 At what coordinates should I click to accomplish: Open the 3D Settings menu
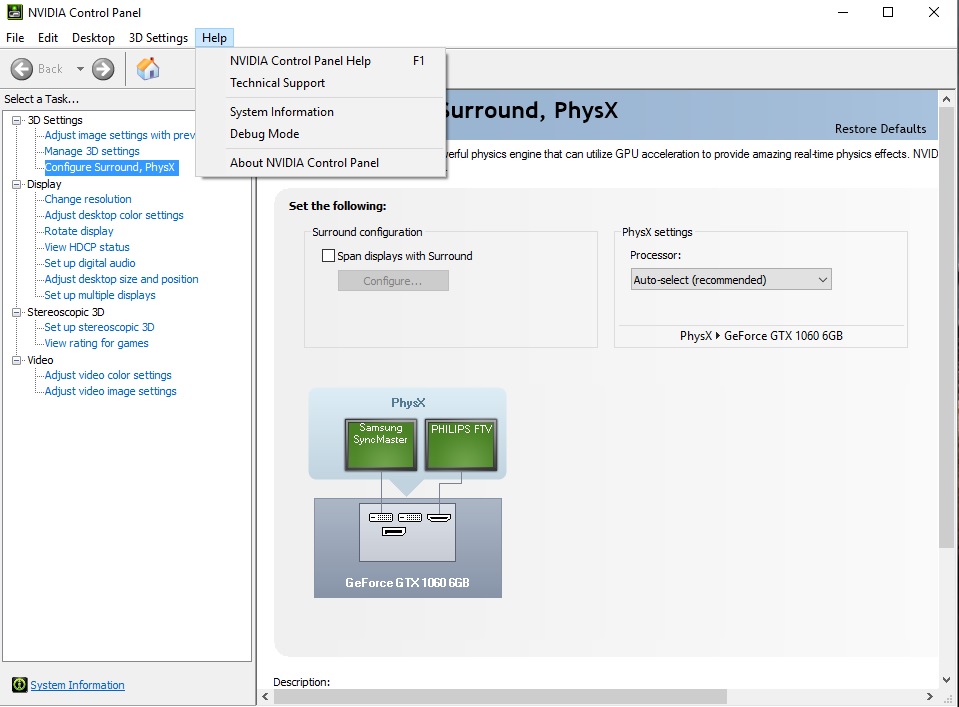coord(158,38)
